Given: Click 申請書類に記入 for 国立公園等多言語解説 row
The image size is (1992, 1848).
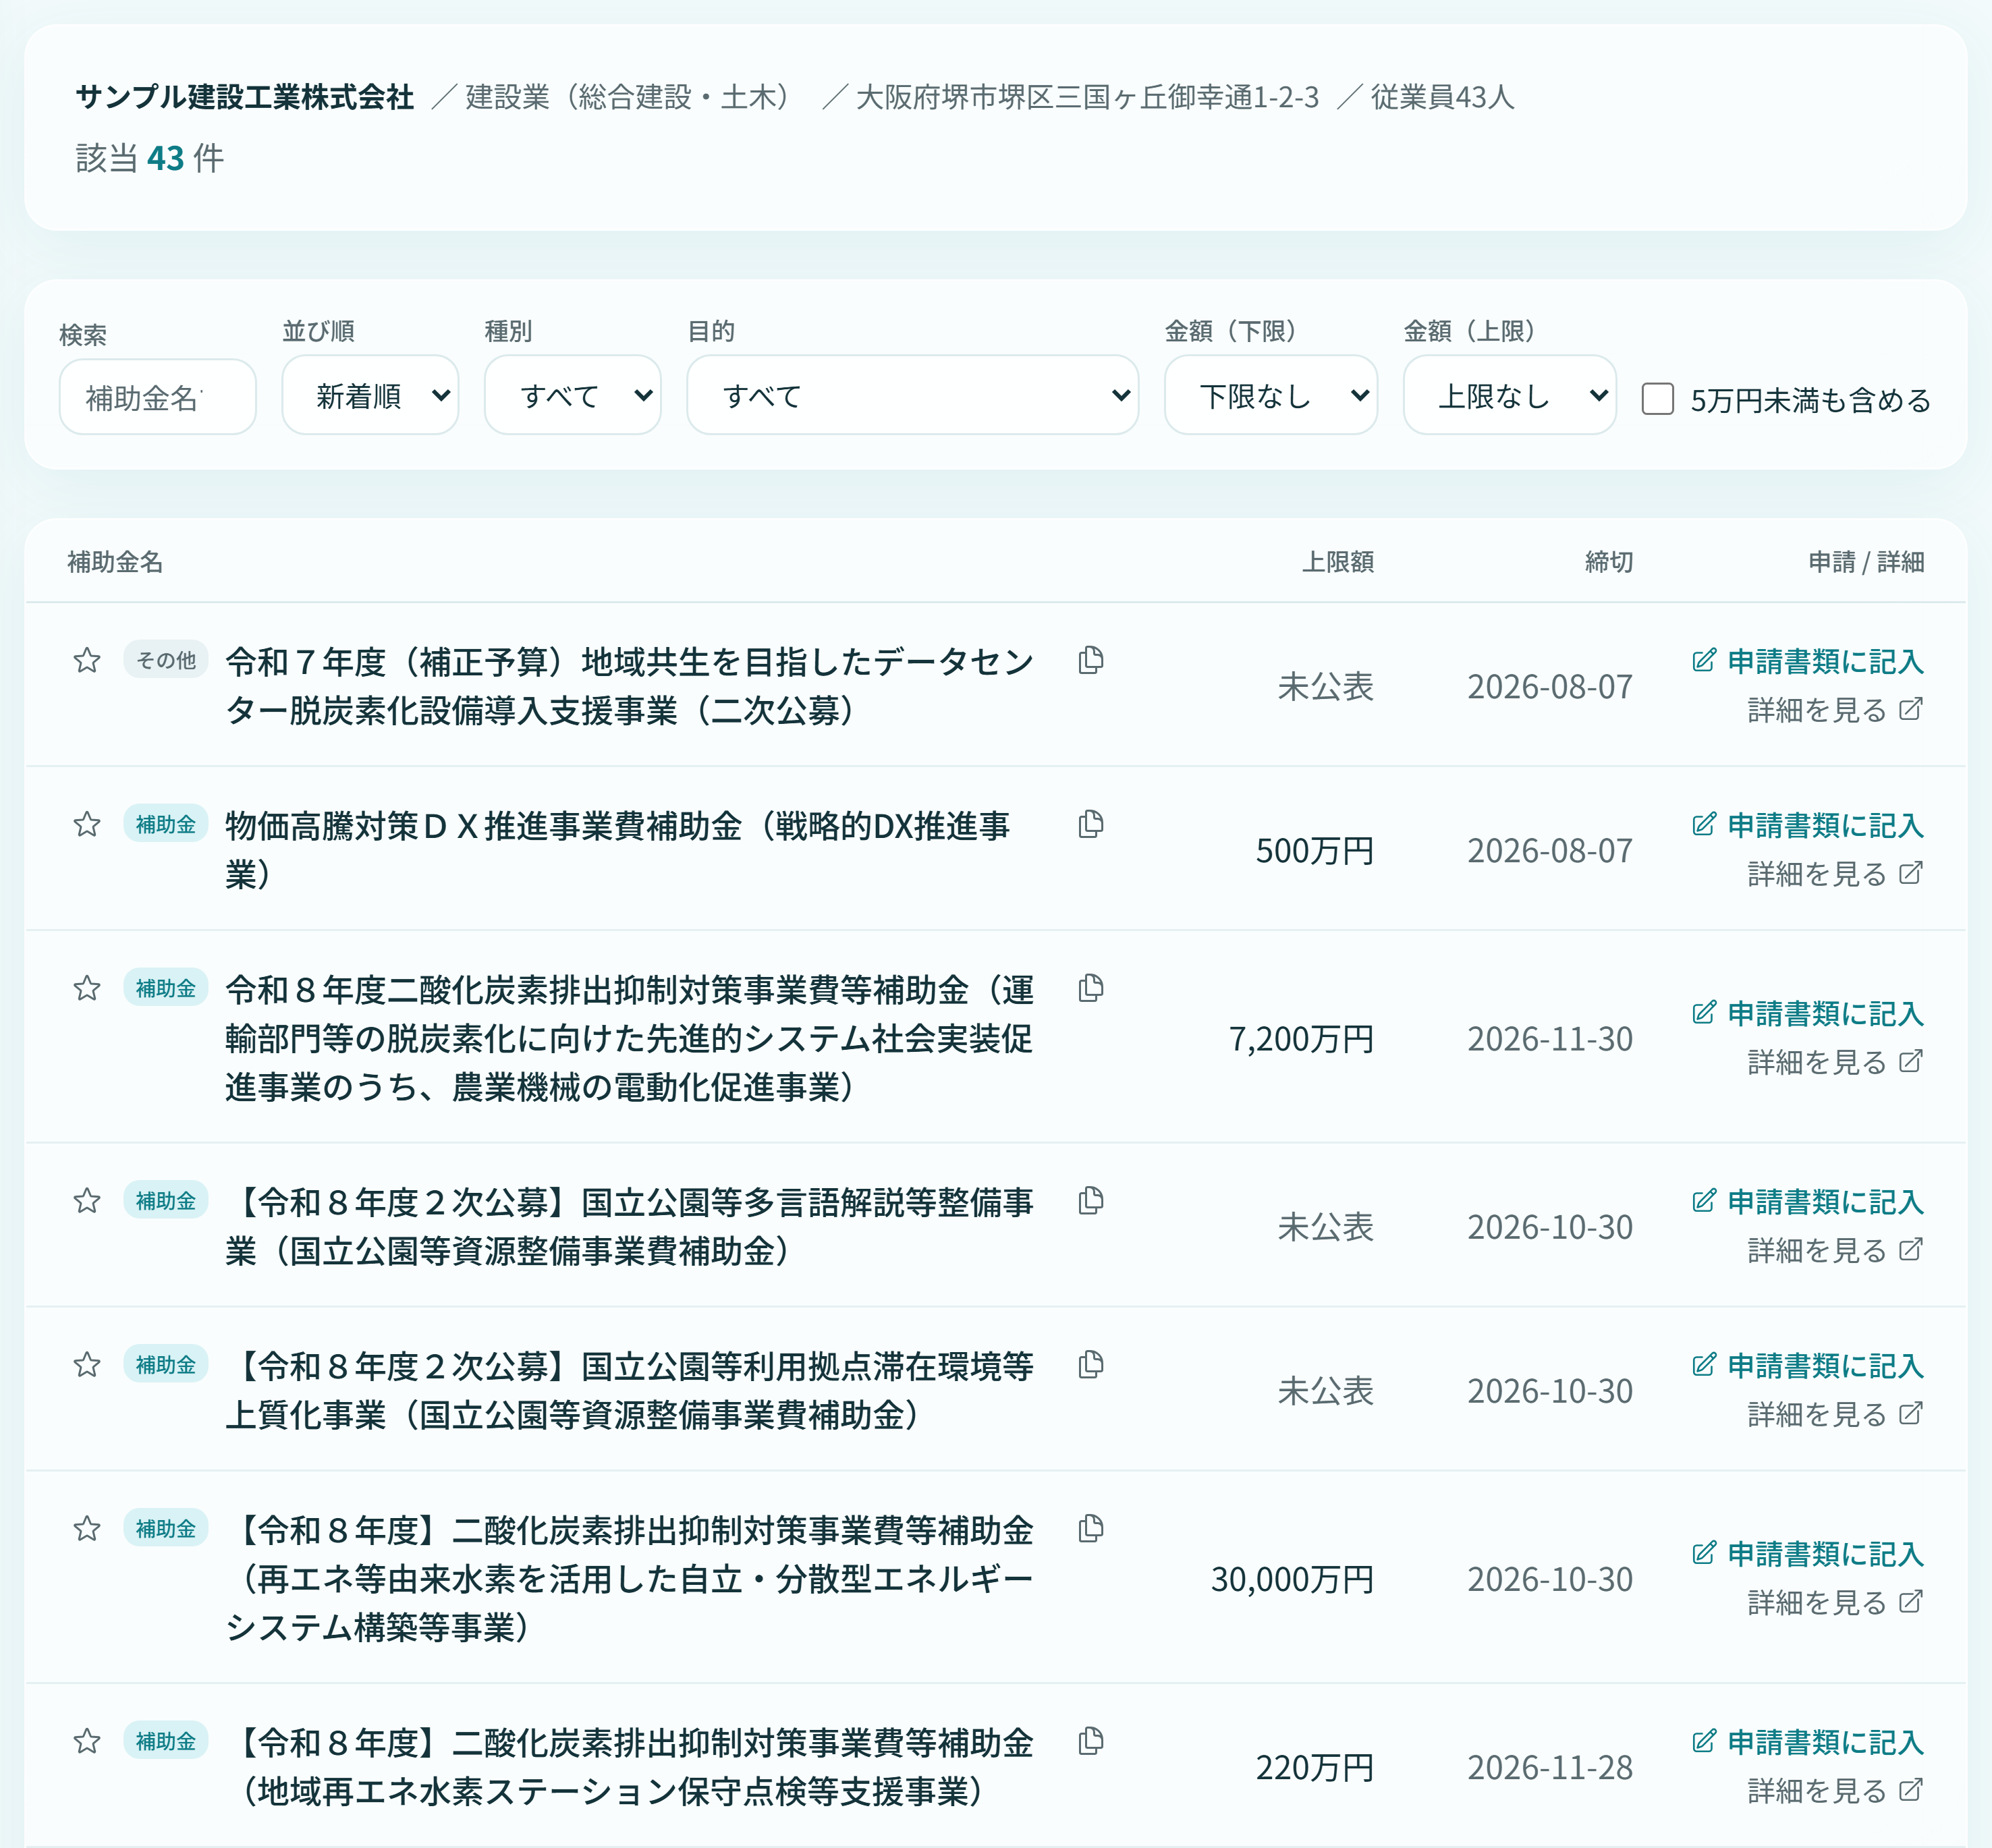Looking at the screenshot, I should pyautogui.click(x=1808, y=1201).
